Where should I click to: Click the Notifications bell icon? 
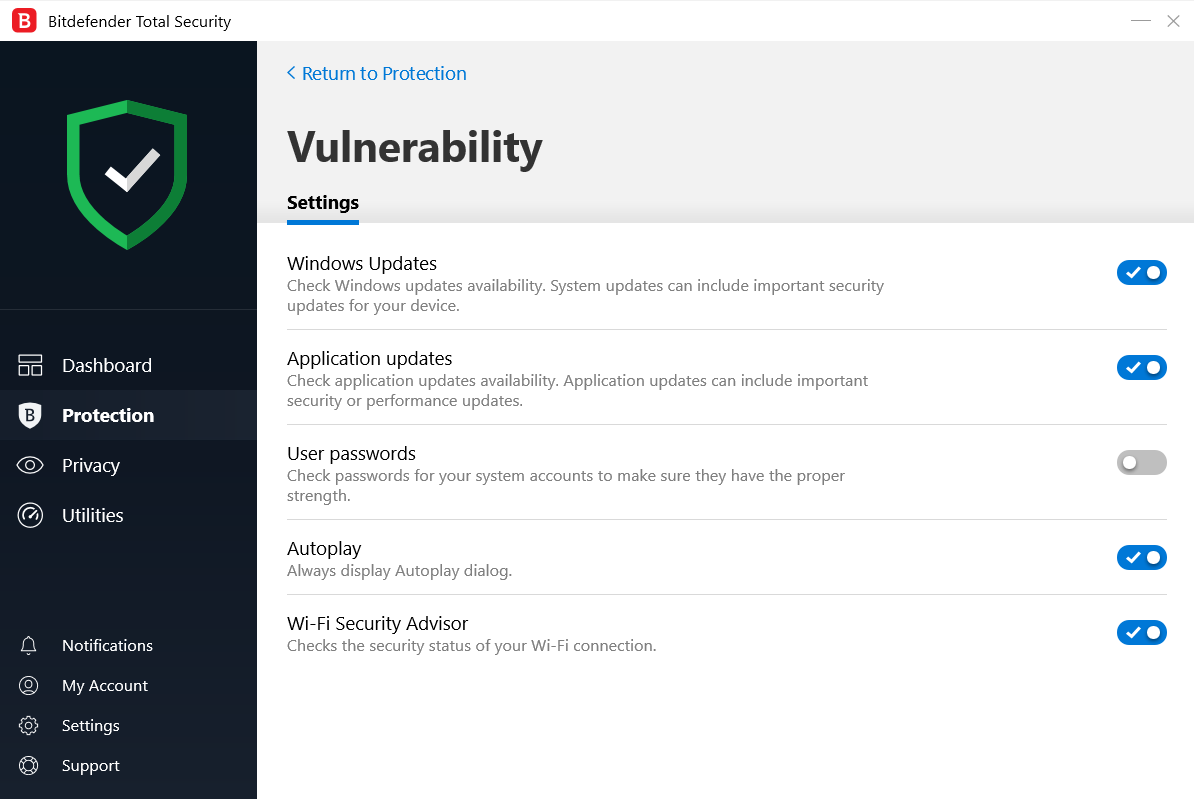(29, 645)
